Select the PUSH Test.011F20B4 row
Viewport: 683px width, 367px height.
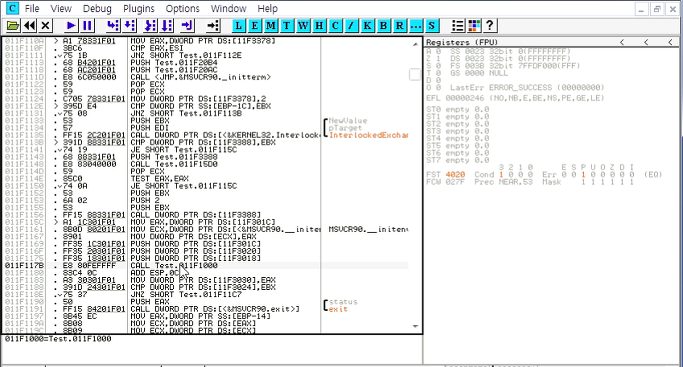pos(174,63)
